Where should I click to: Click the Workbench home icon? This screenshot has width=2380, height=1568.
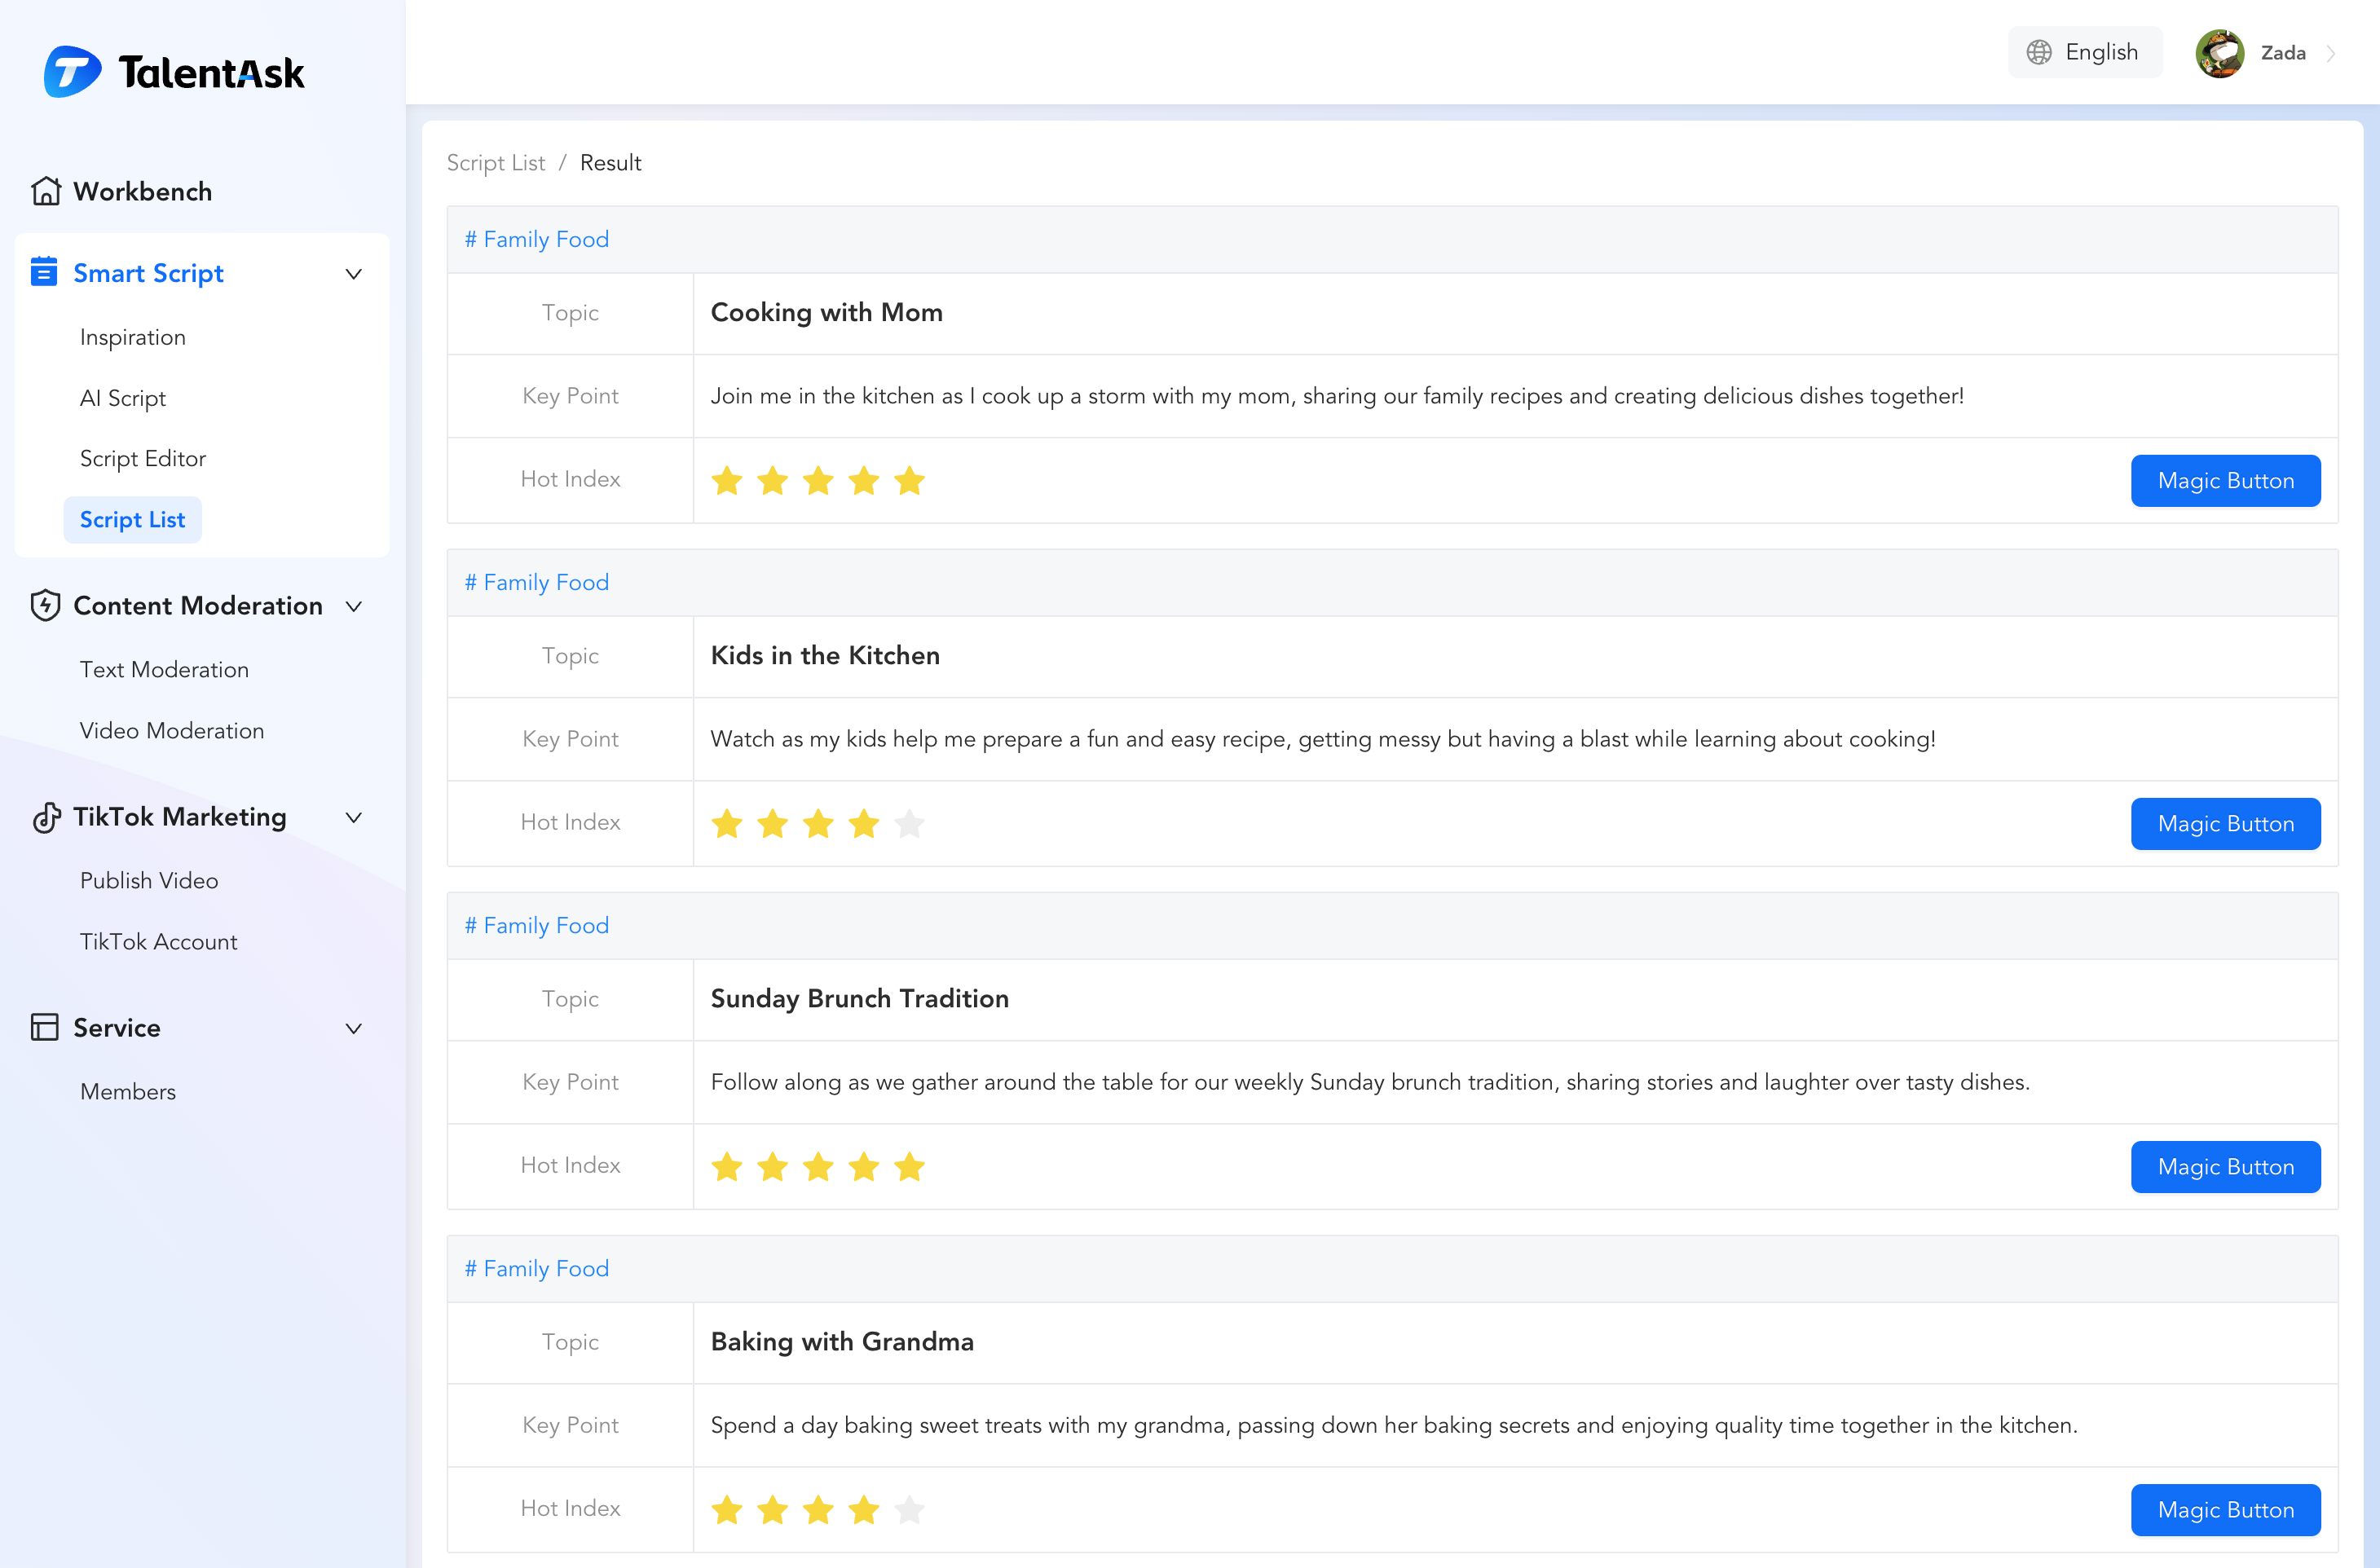point(46,191)
